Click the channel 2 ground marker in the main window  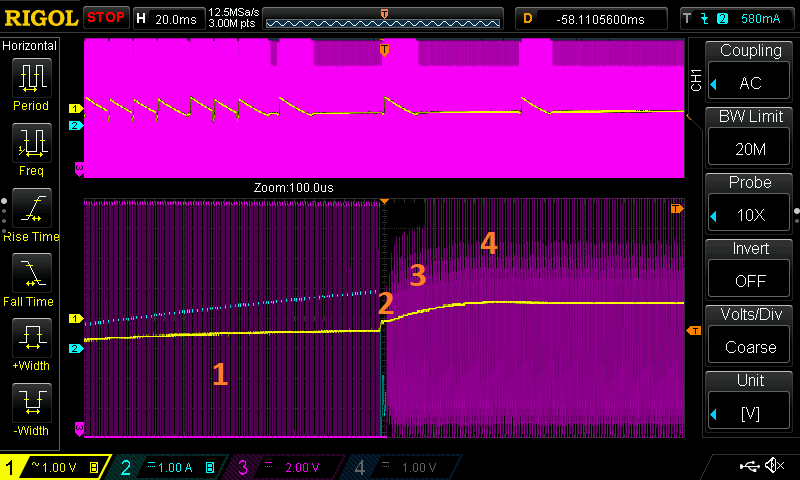(76, 125)
